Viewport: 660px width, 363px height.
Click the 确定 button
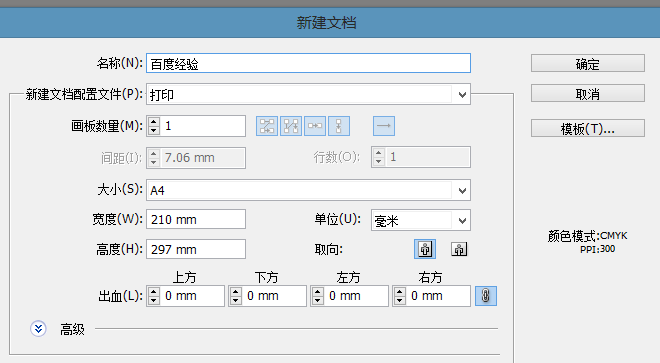(588, 63)
